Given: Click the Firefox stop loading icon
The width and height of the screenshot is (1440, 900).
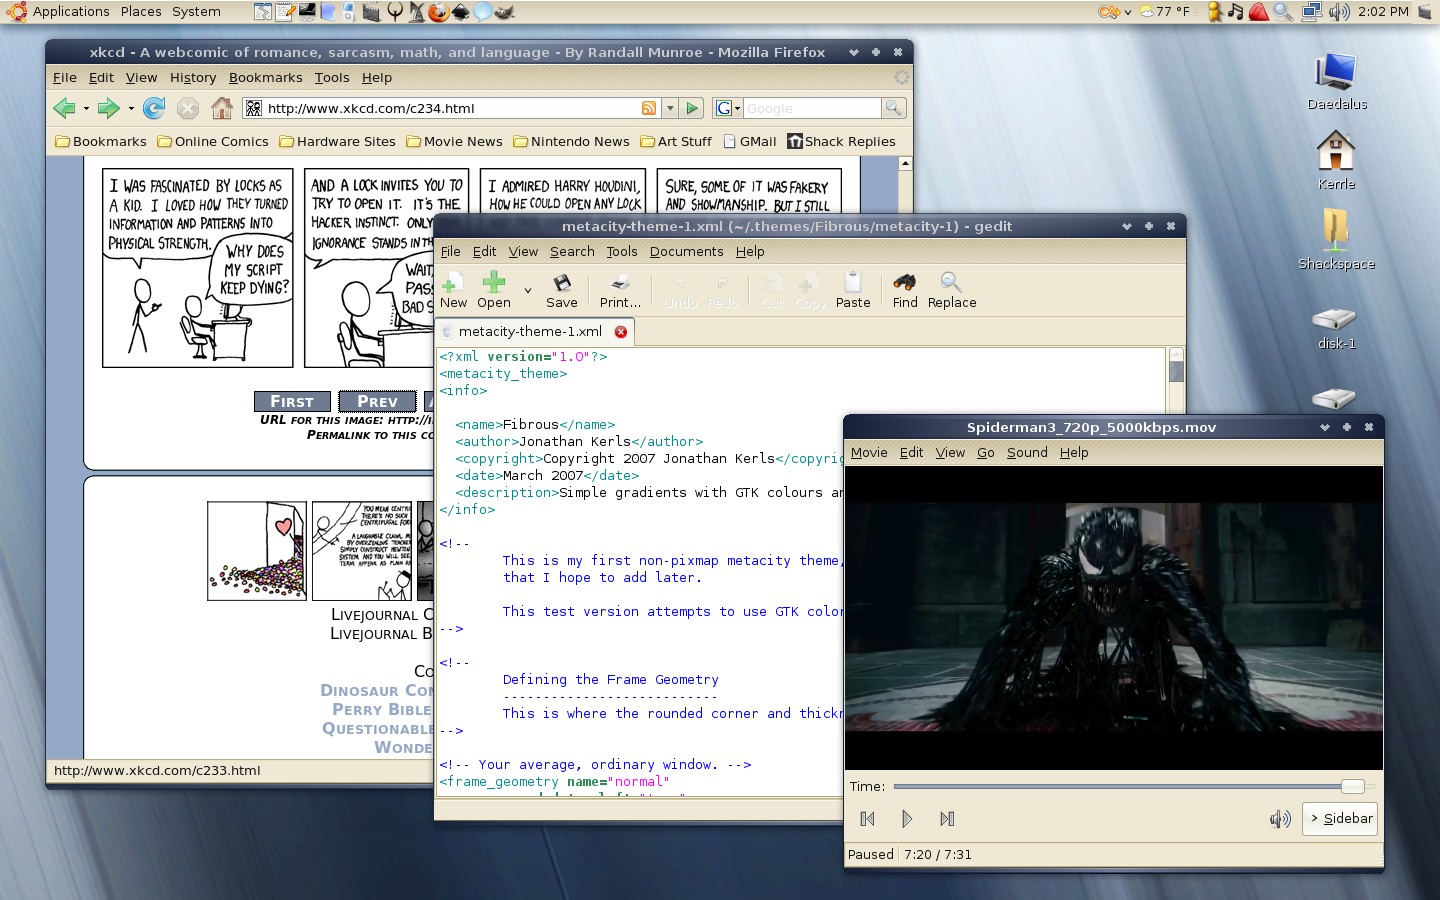Looking at the screenshot, I should pyautogui.click(x=188, y=108).
